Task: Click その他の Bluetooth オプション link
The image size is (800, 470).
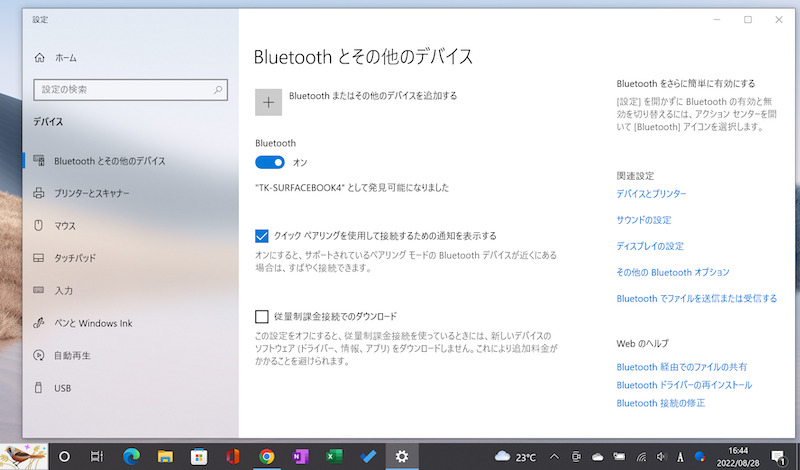Action: [673, 272]
